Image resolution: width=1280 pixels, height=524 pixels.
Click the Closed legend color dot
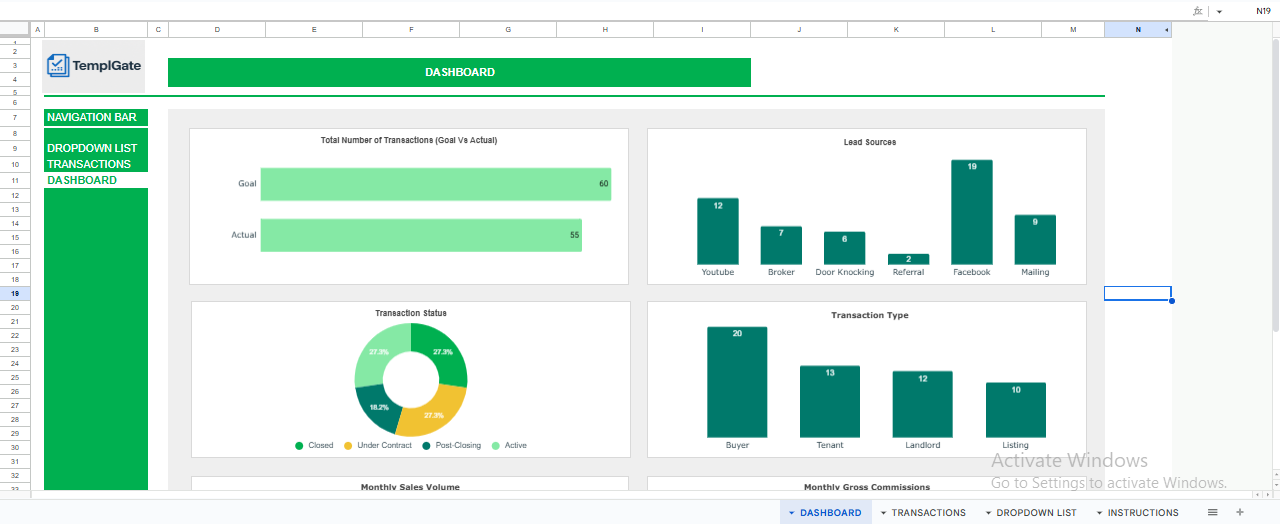point(299,445)
